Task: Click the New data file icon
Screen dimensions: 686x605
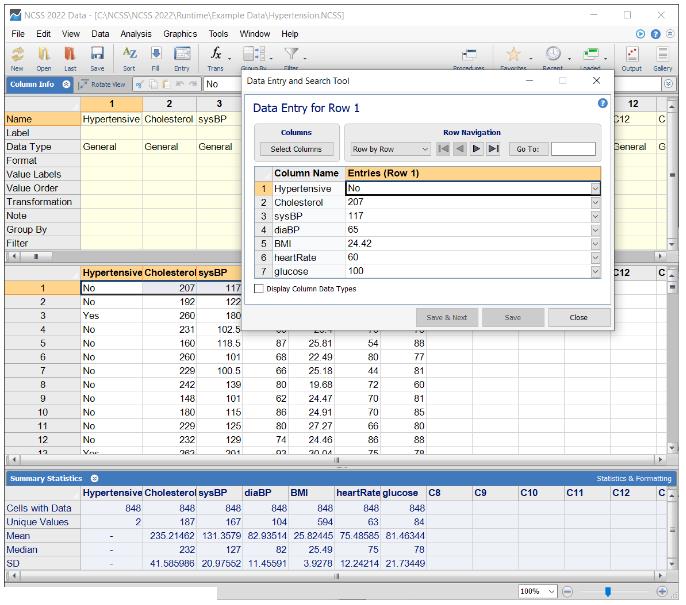Action: tap(17, 55)
